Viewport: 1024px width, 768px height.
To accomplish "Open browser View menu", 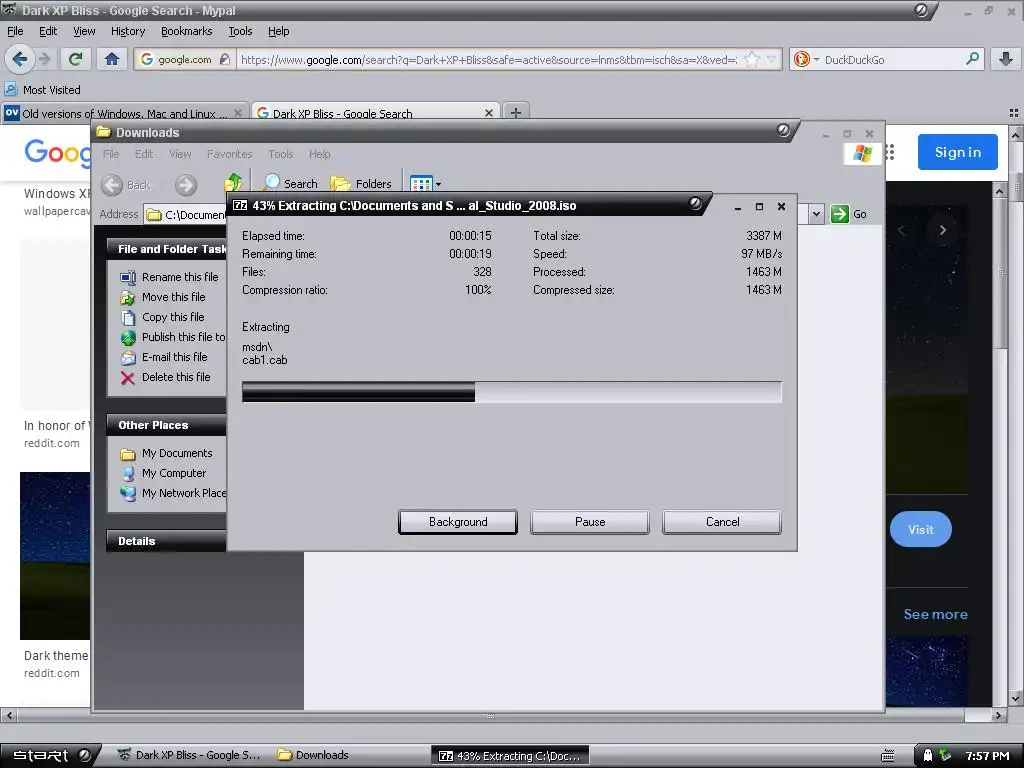I will (x=84, y=31).
